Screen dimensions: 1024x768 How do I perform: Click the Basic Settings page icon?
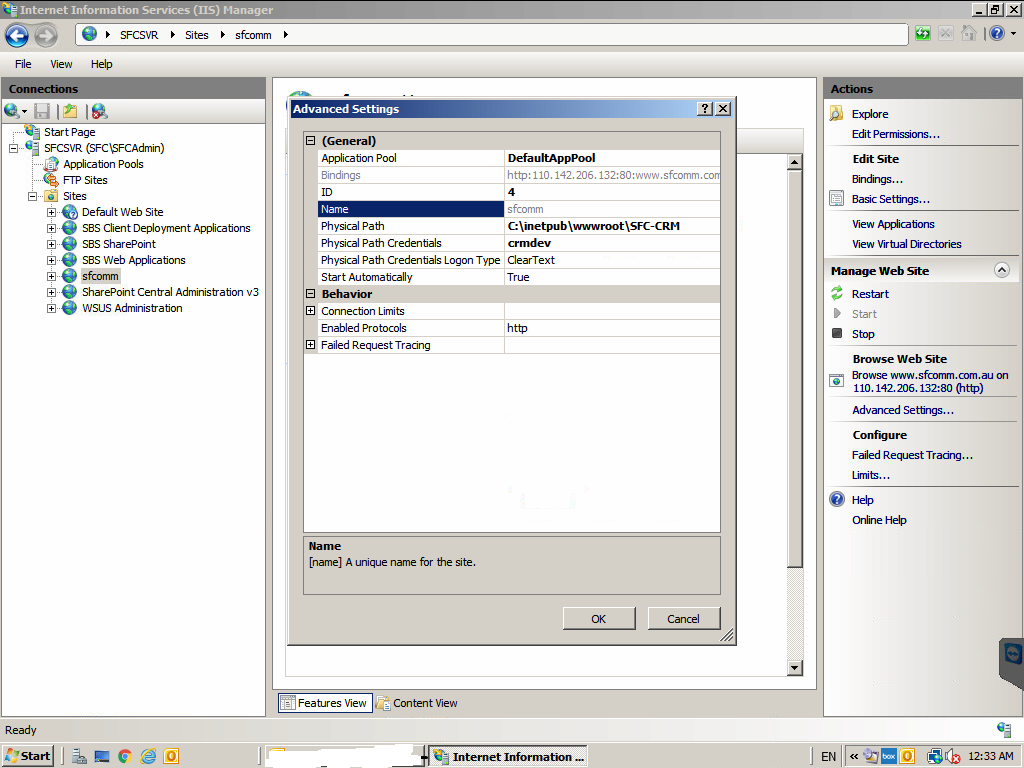click(x=836, y=199)
